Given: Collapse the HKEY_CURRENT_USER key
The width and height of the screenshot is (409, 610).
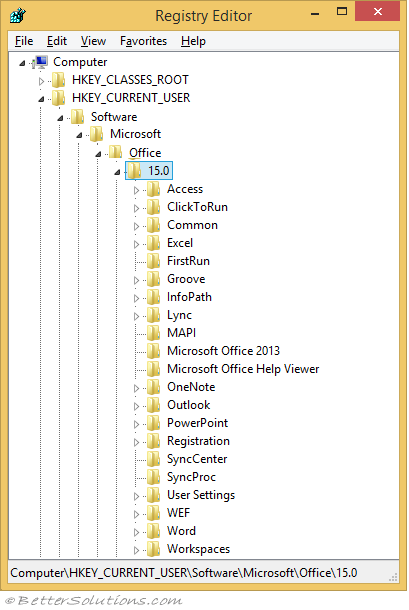Looking at the screenshot, I should coord(41,99).
